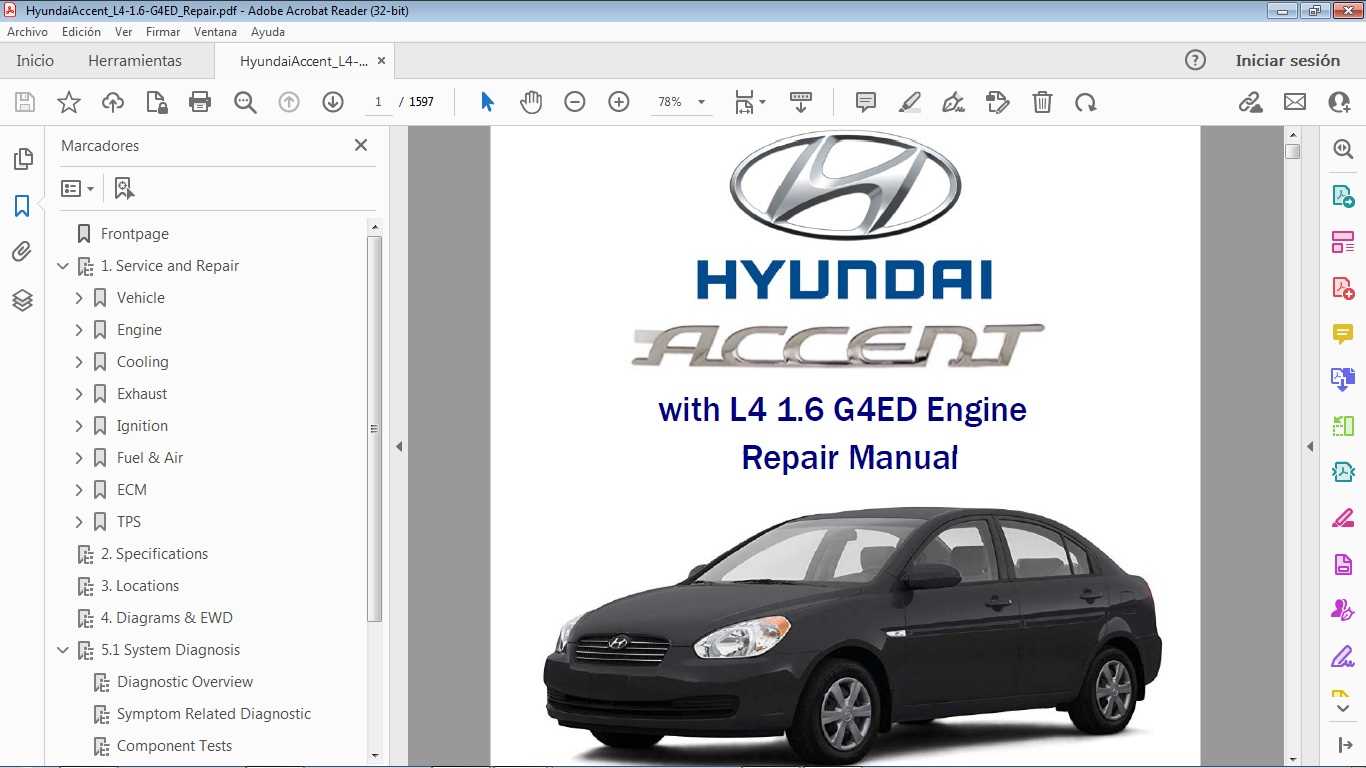
Task: Expand the Vehicle bookmark
Action: (x=79, y=298)
